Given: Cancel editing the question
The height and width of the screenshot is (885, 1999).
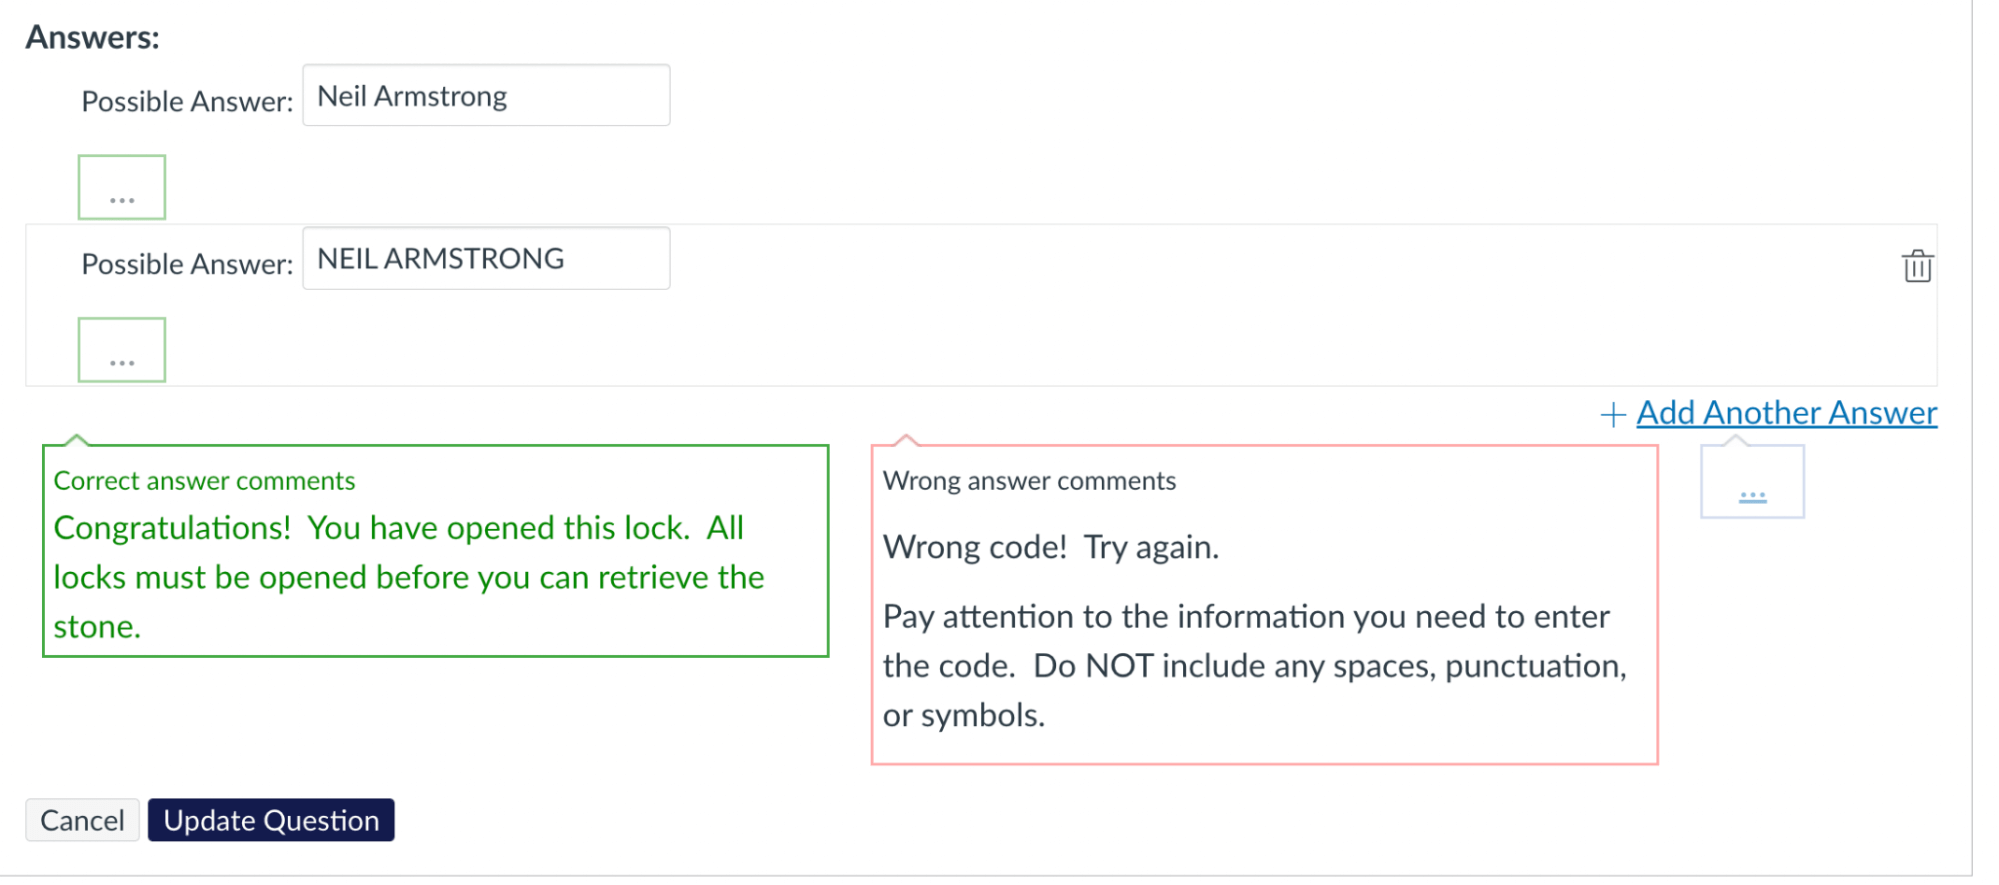Looking at the screenshot, I should 82,820.
